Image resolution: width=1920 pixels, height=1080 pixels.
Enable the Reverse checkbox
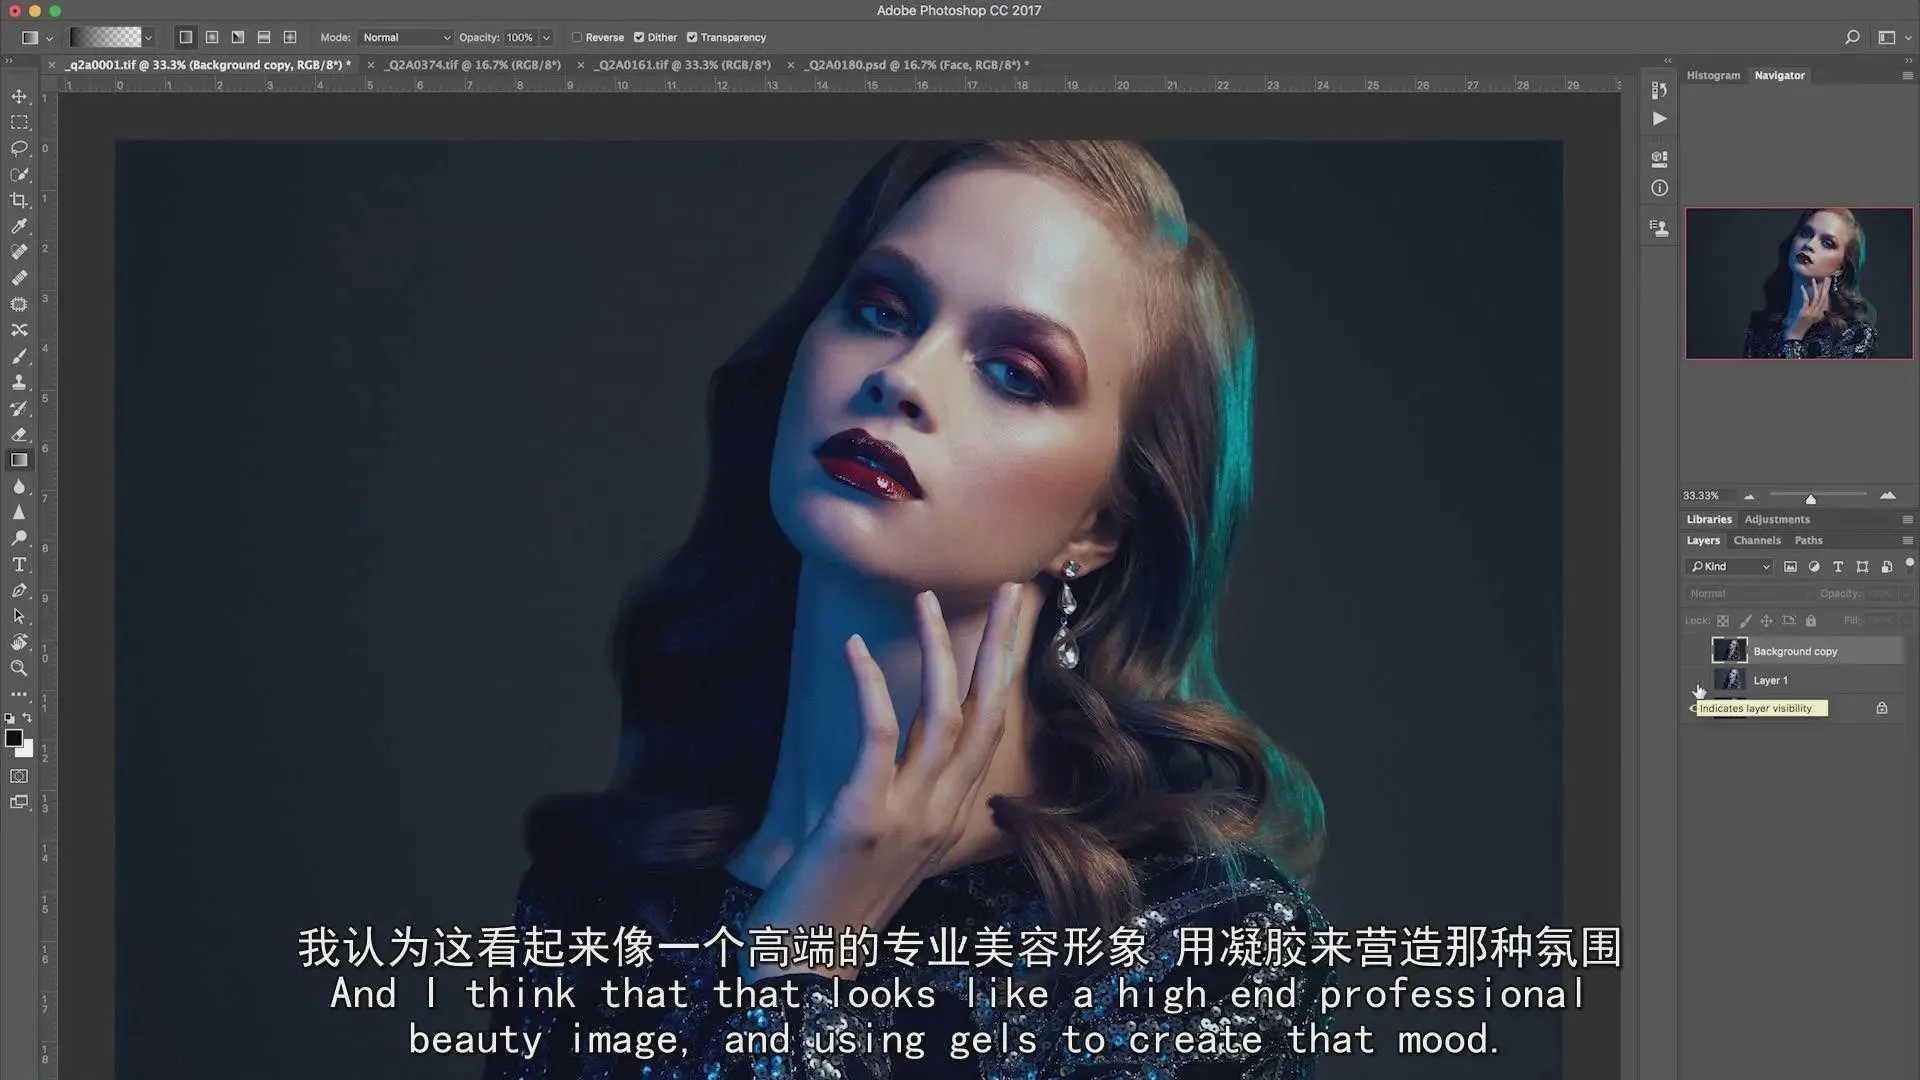pyautogui.click(x=577, y=37)
